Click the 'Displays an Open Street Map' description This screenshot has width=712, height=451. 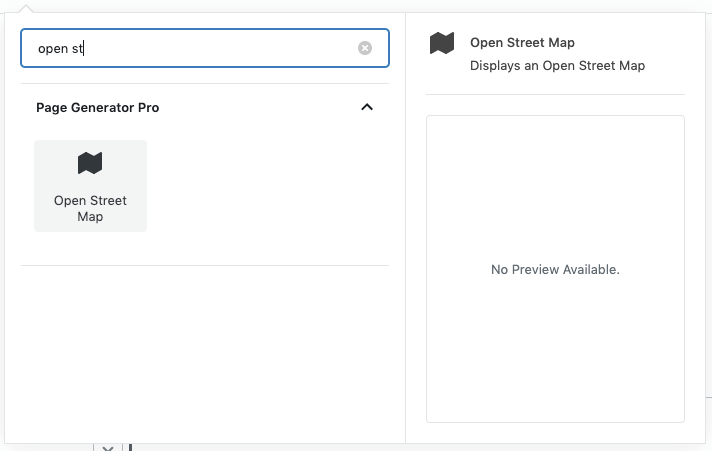click(557, 66)
